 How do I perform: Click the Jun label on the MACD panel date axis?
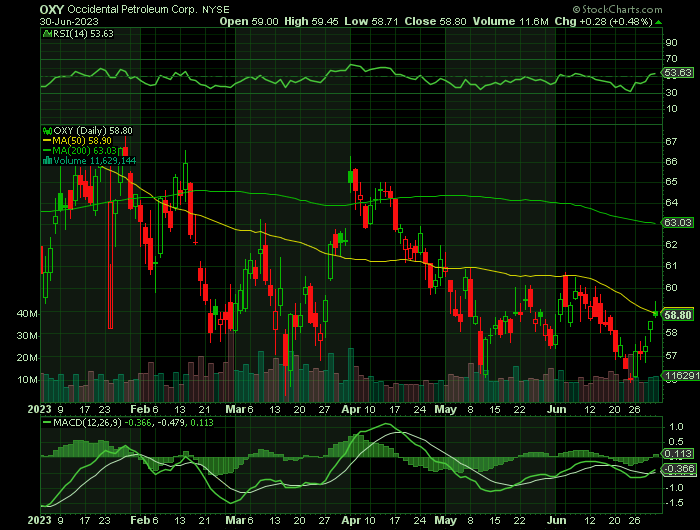pos(557,521)
